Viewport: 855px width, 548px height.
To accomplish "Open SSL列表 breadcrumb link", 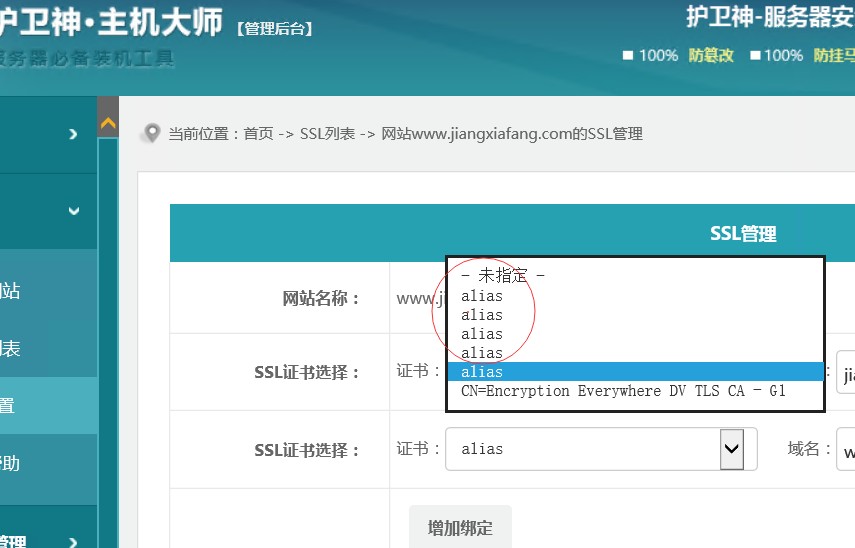I will click(327, 133).
